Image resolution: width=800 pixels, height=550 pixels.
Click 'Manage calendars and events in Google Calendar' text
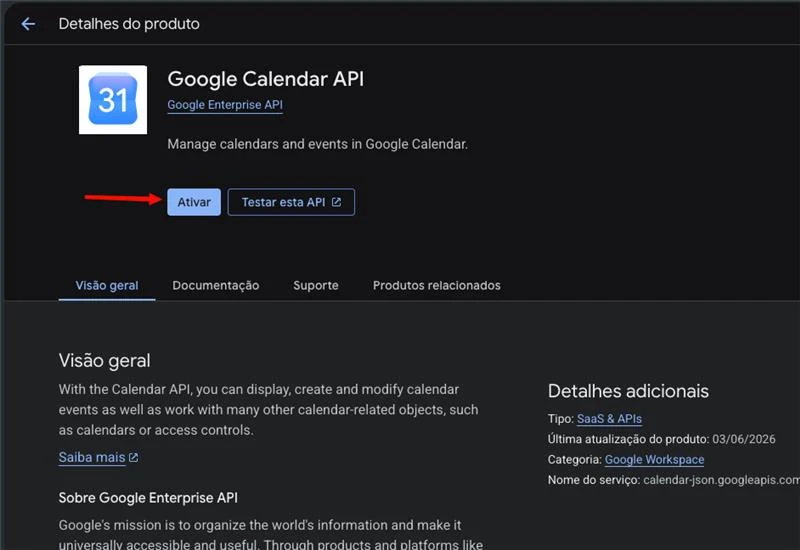point(317,144)
